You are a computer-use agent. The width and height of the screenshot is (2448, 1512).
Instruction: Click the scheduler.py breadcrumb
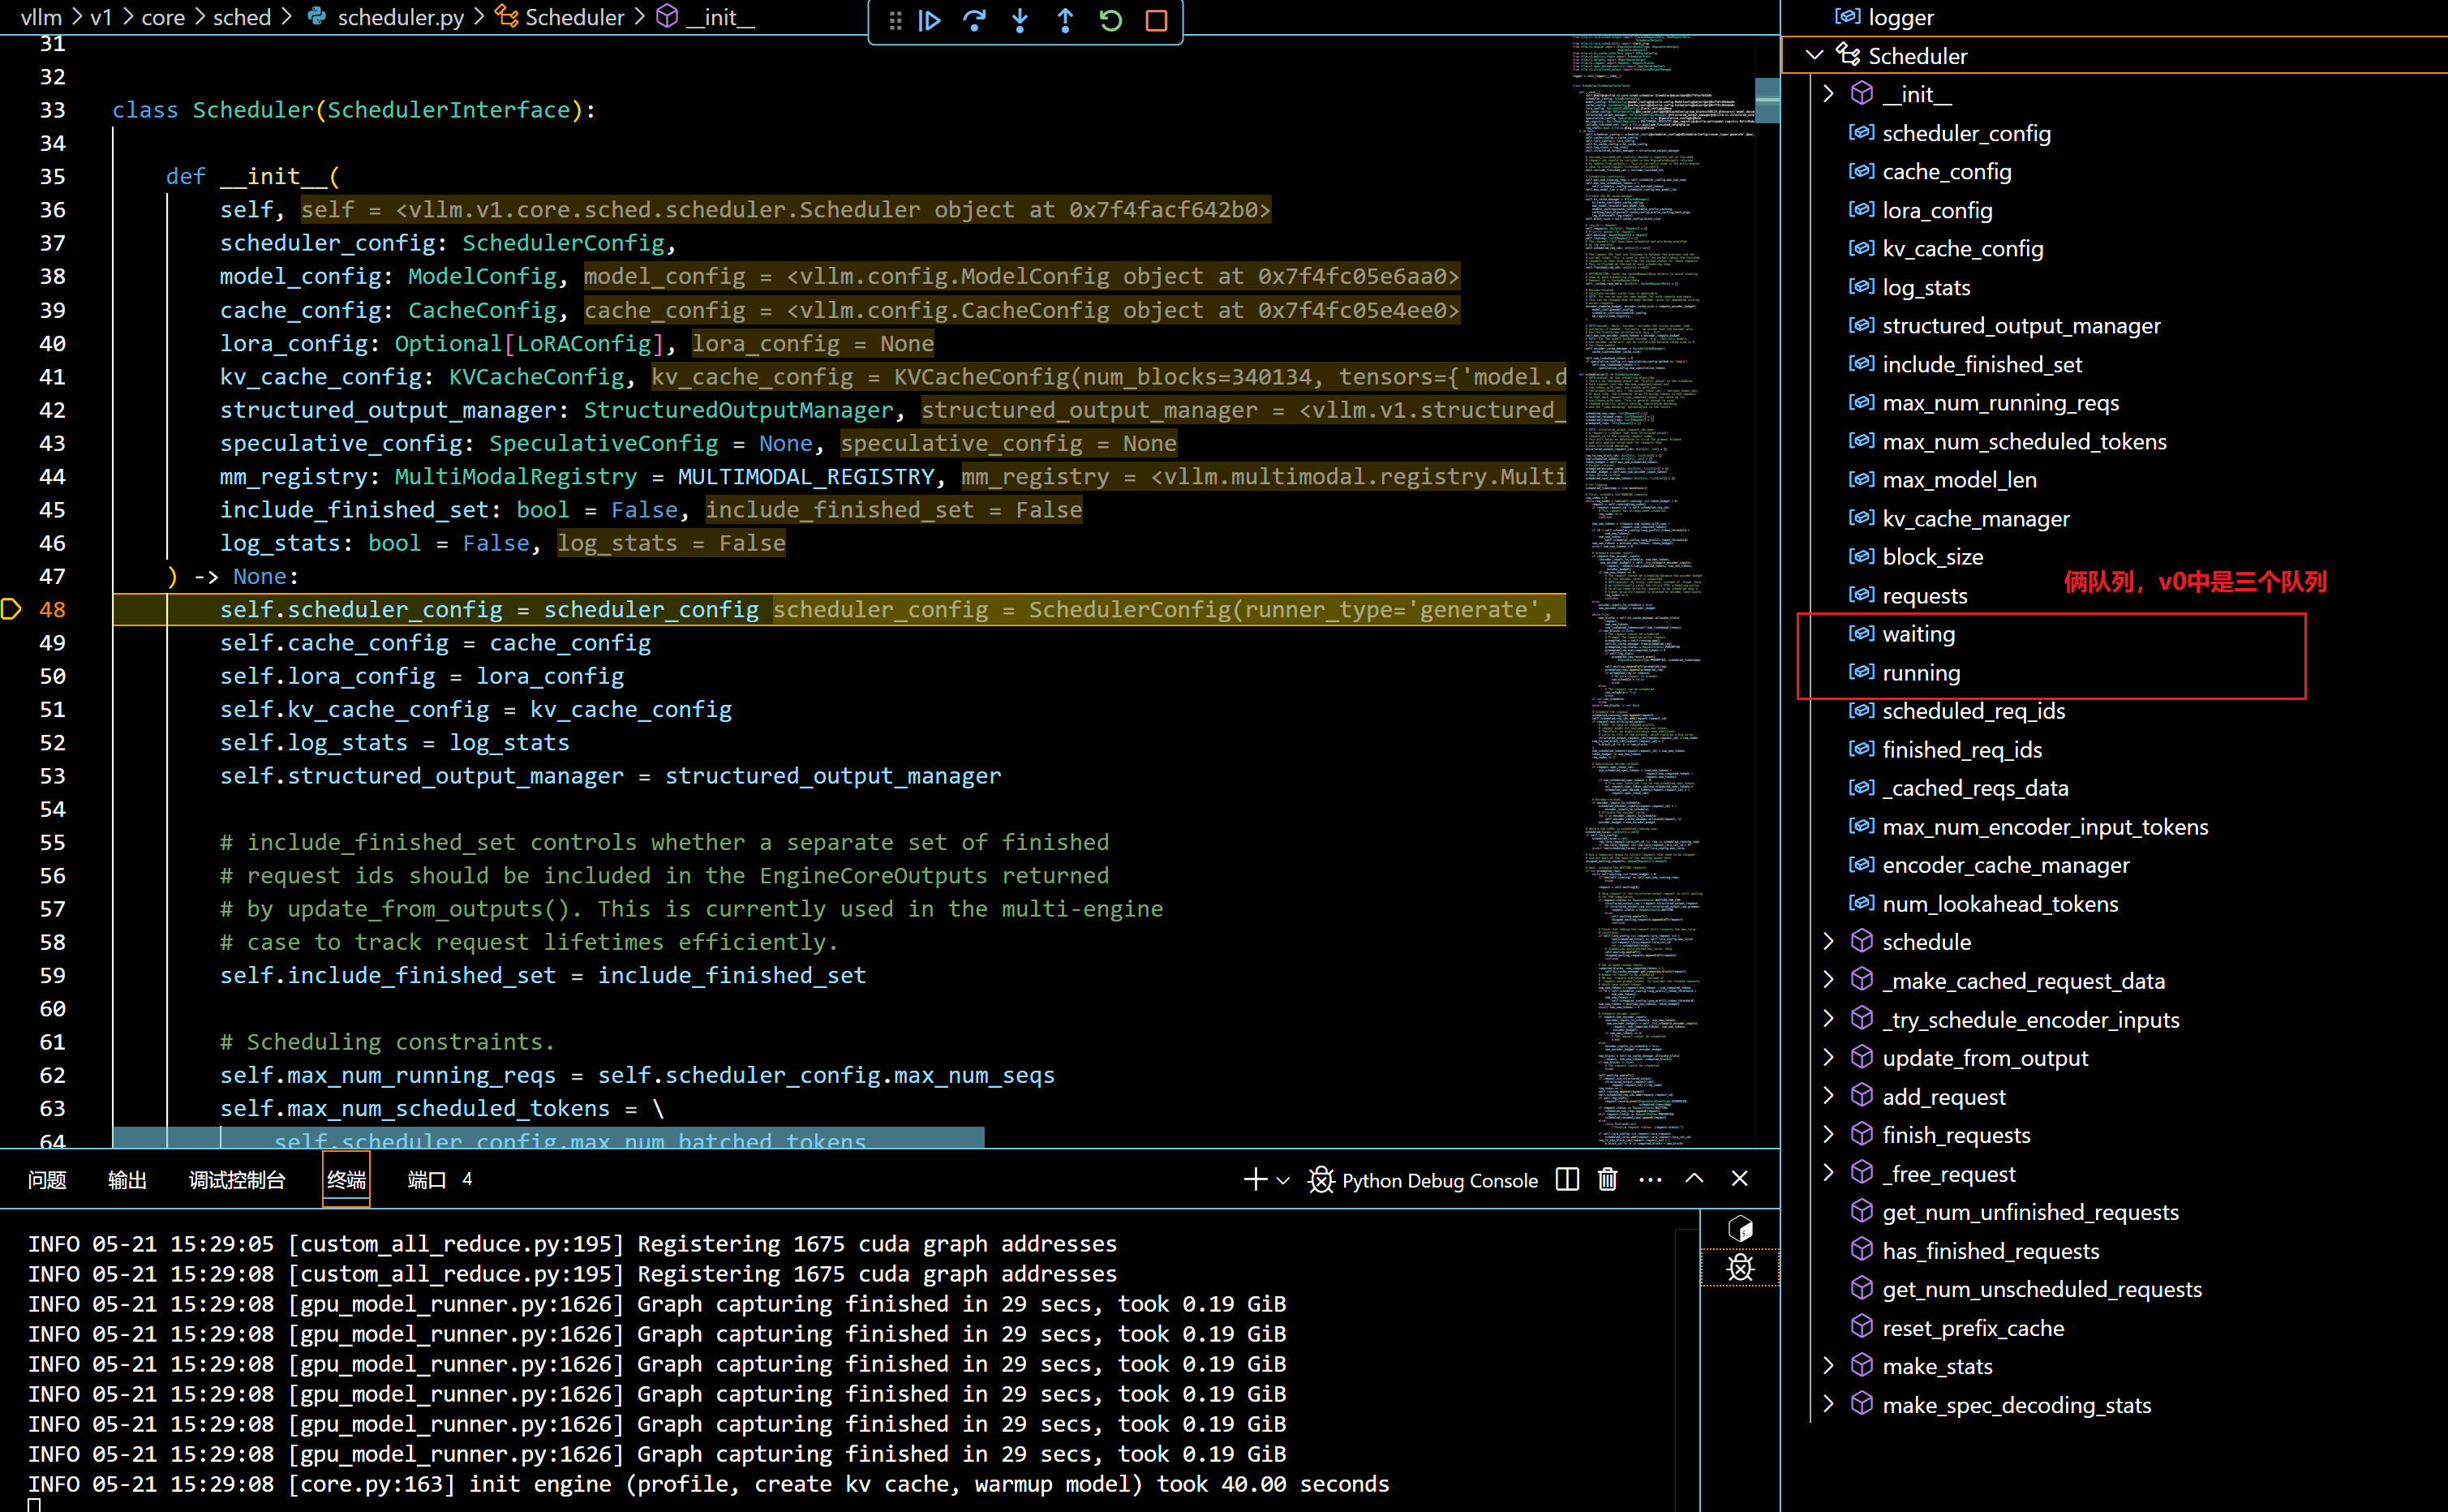point(400,17)
